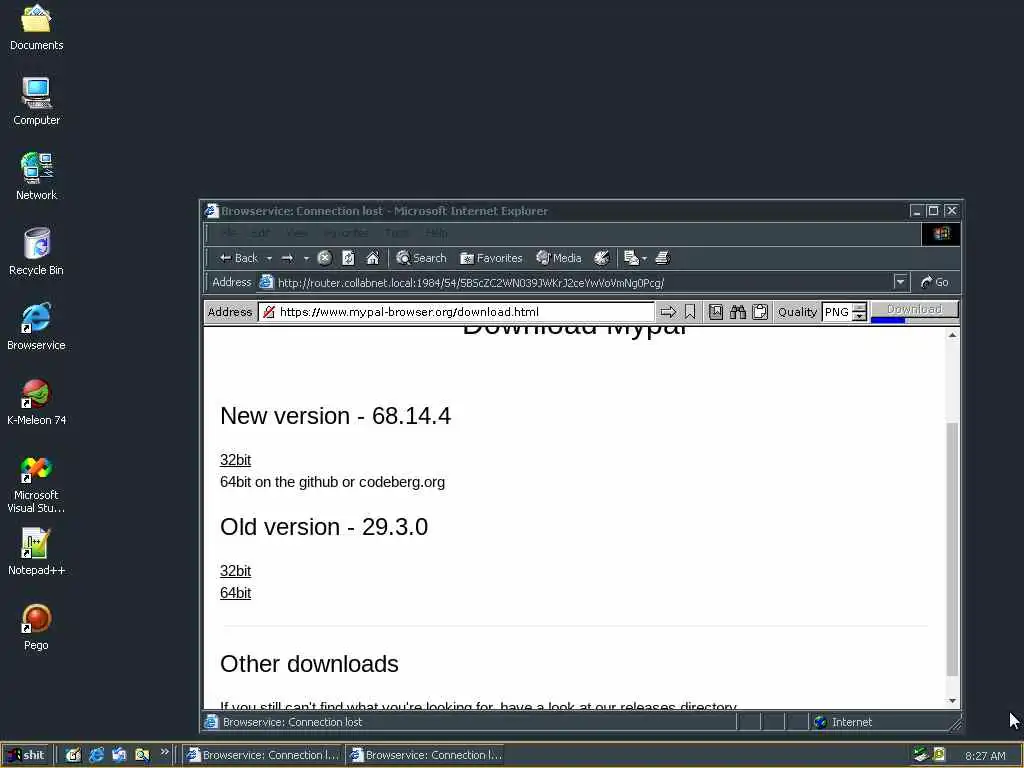Click the blue download progress bar
Screen dimensions: 1024x768
coord(888,320)
